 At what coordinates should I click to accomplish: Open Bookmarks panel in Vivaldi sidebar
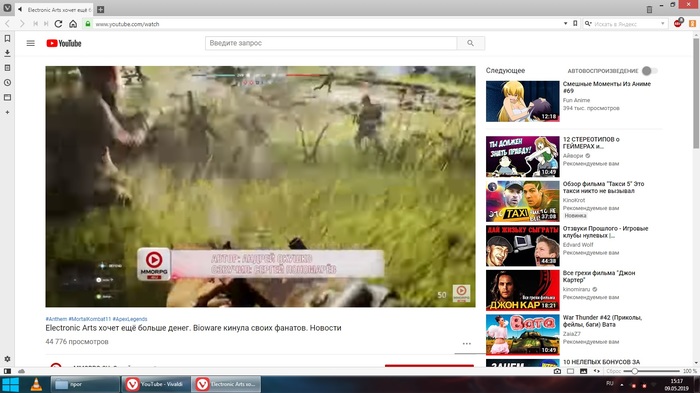[x=7, y=39]
